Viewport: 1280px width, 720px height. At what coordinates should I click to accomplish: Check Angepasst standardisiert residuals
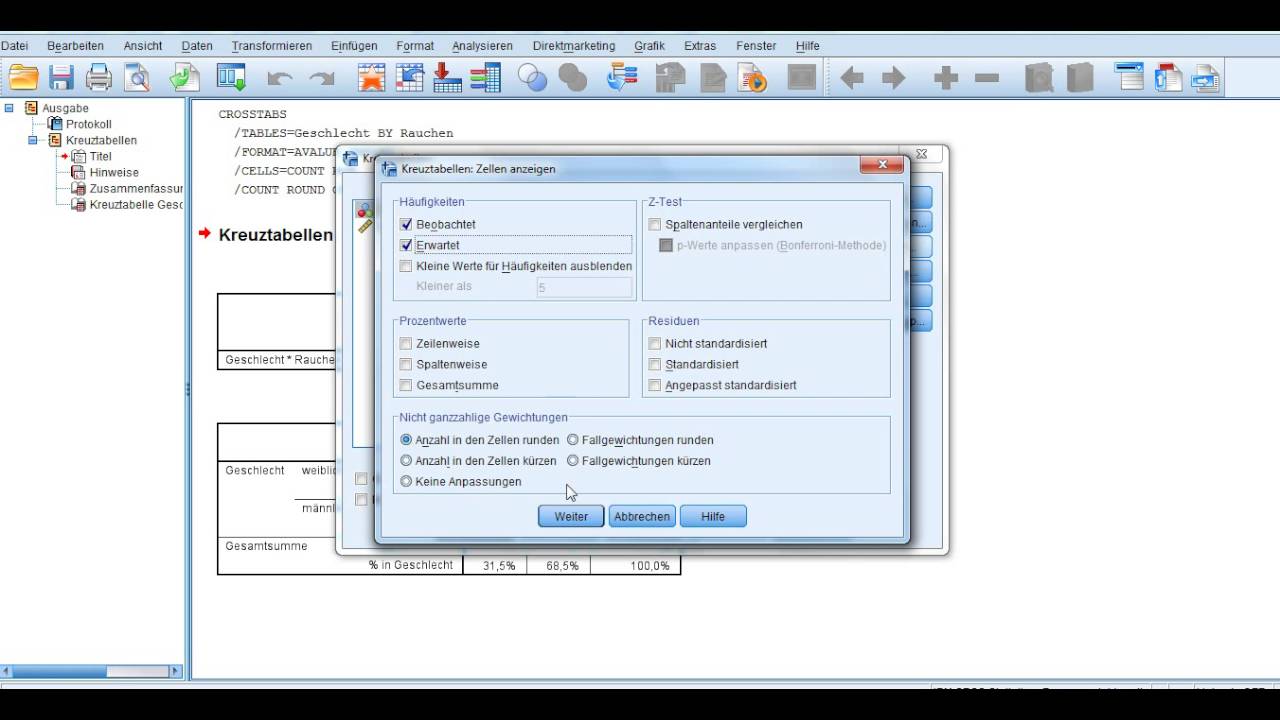[655, 386]
